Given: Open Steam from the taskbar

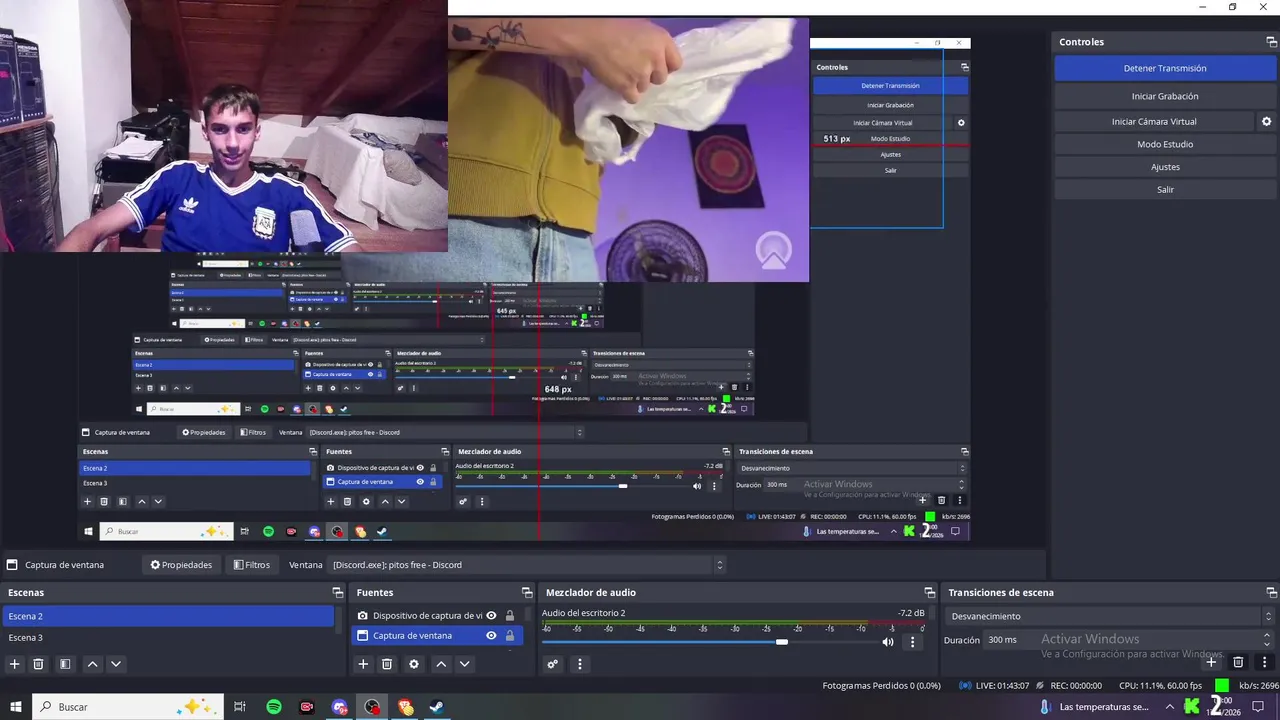Looking at the screenshot, I should pos(437,707).
